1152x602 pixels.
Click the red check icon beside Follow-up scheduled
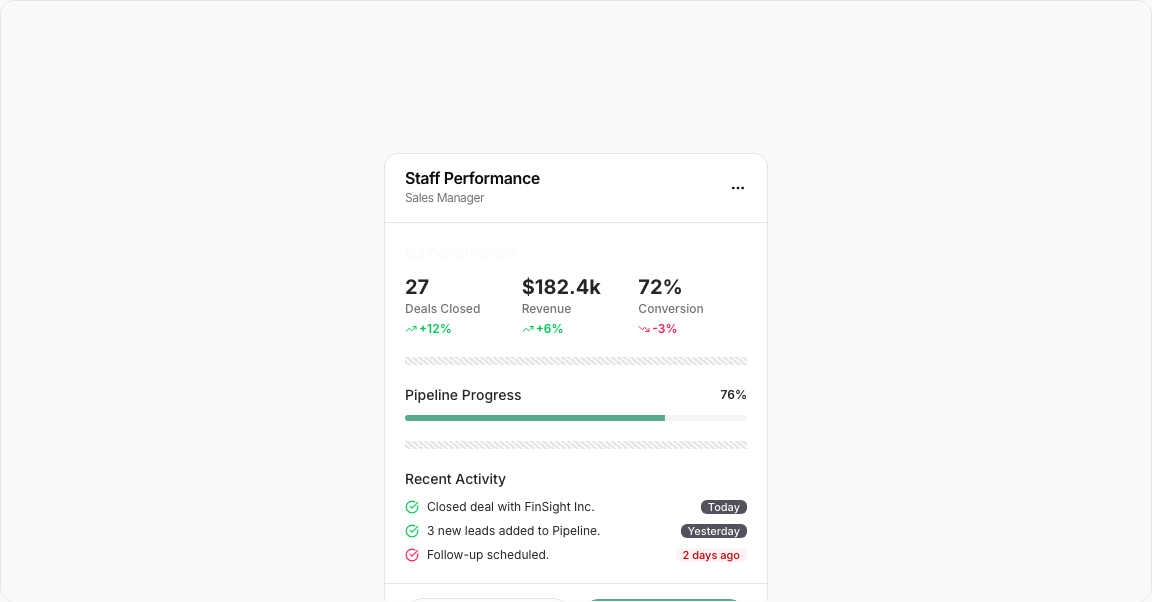point(412,555)
